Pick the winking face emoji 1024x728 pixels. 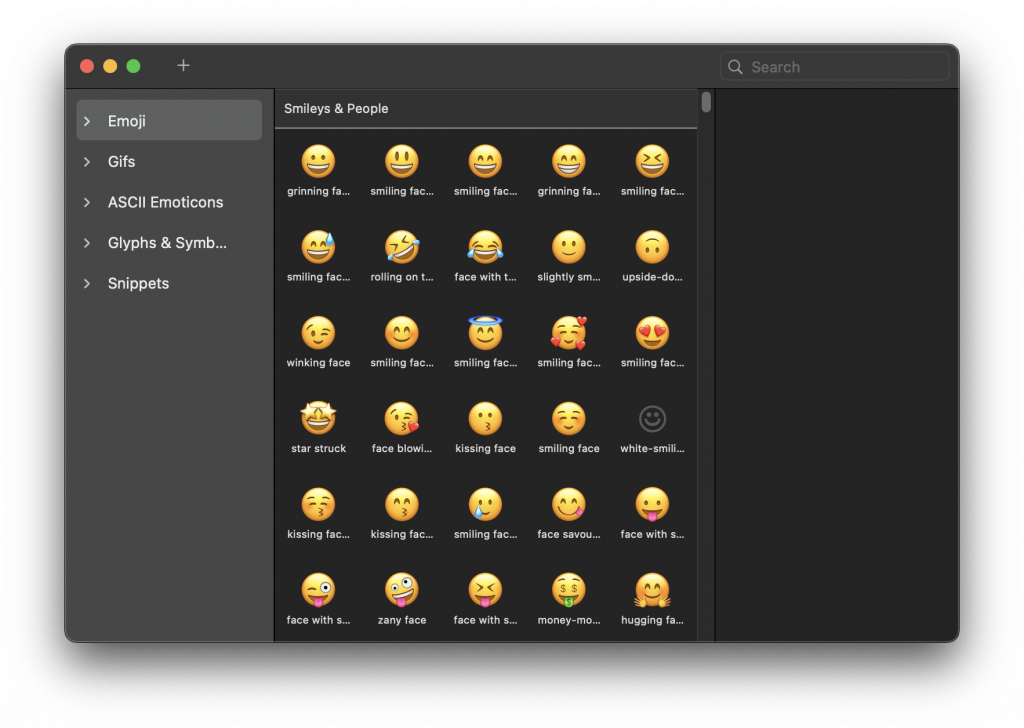click(x=318, y=333)
